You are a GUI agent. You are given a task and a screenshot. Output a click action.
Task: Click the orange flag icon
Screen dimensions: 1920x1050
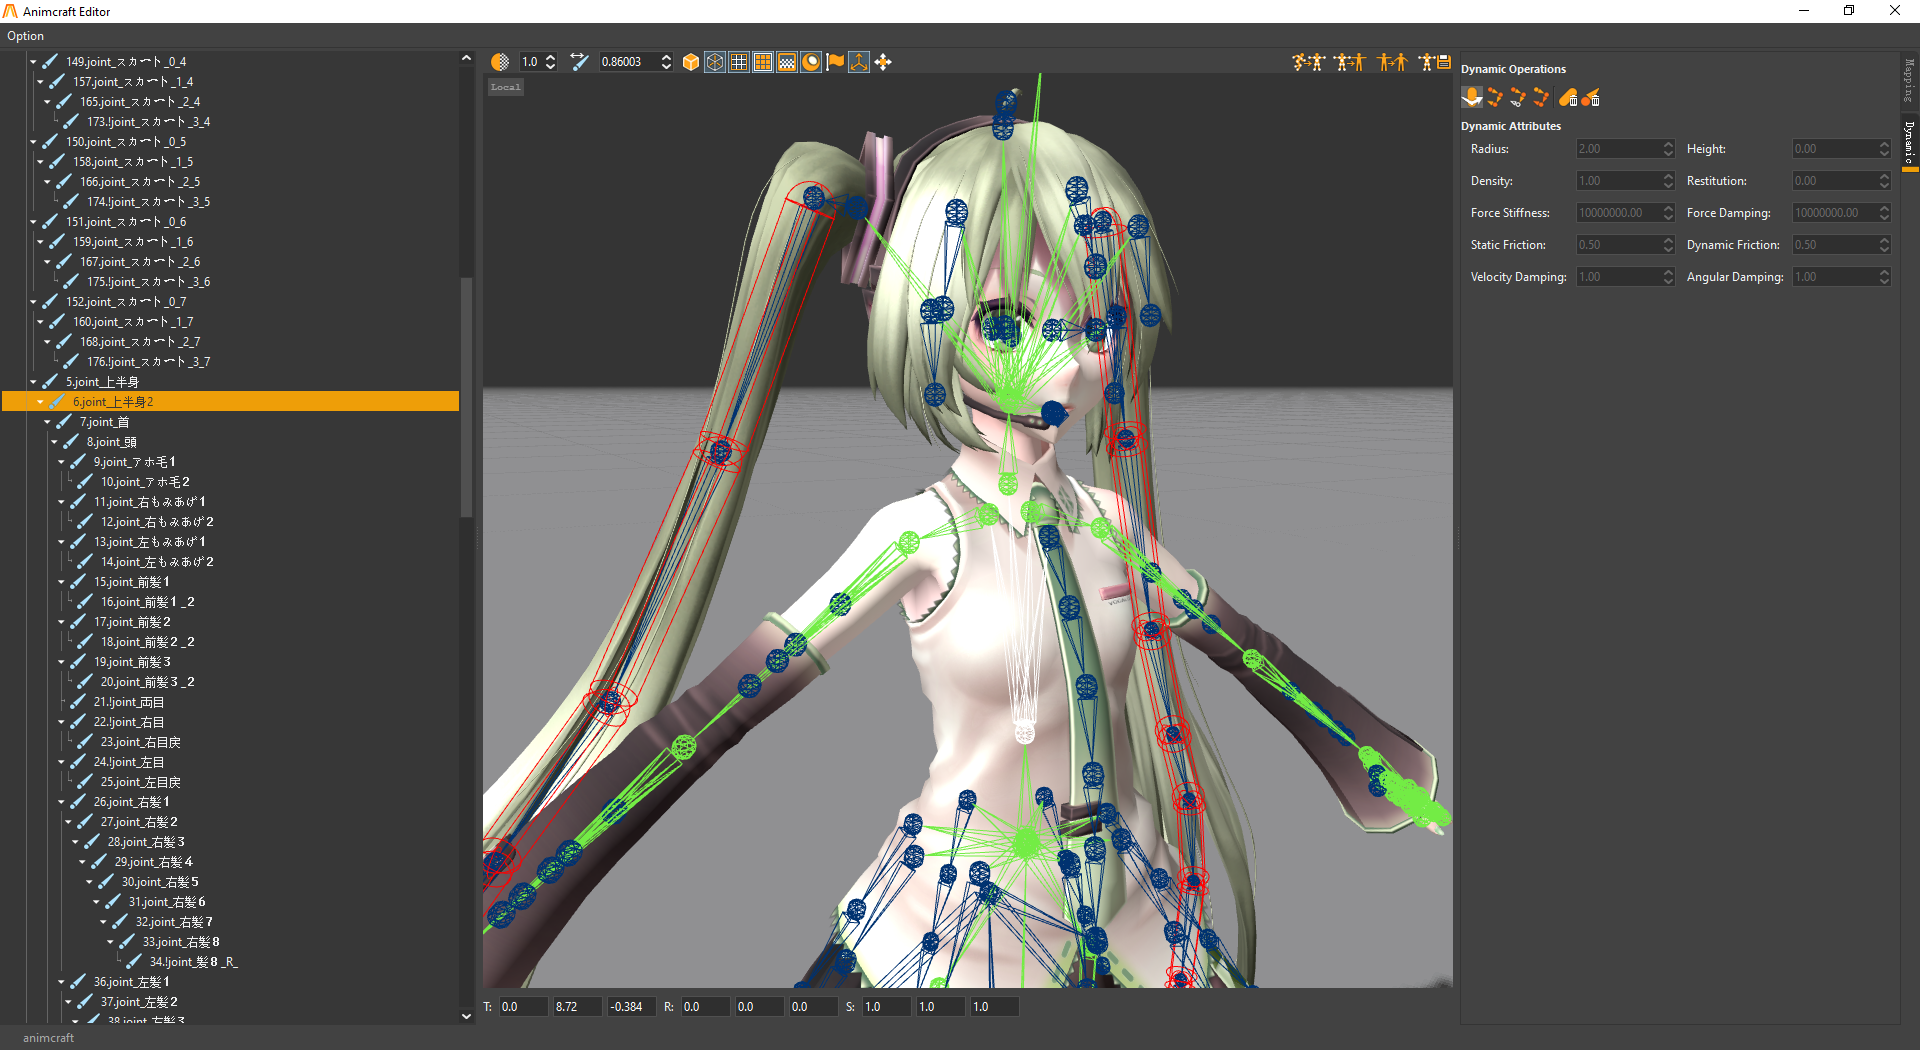(x=835, y=62)
